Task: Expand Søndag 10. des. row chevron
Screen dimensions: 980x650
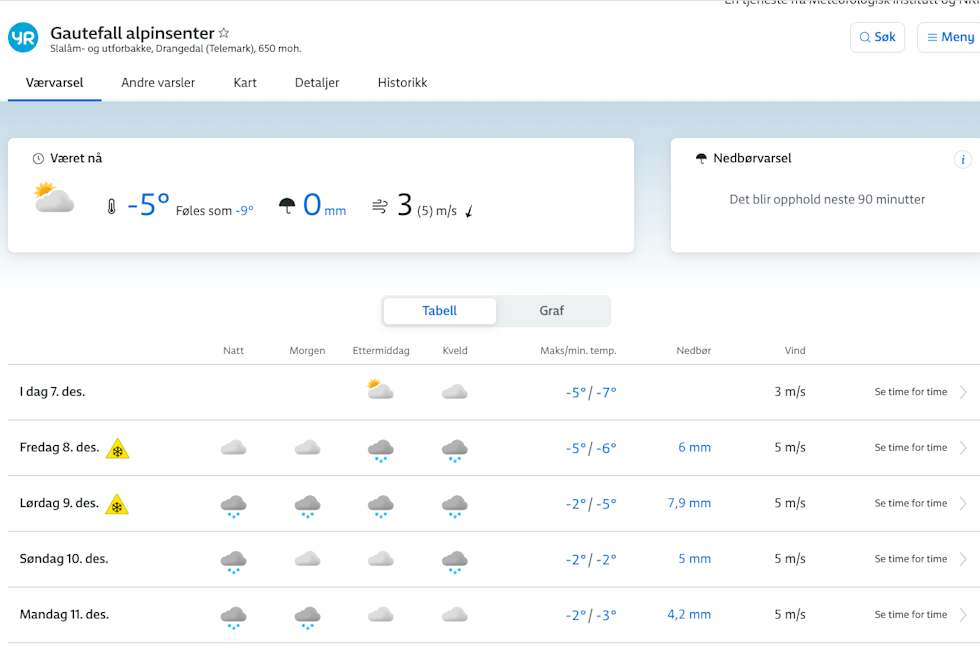Action: [963, 559]
